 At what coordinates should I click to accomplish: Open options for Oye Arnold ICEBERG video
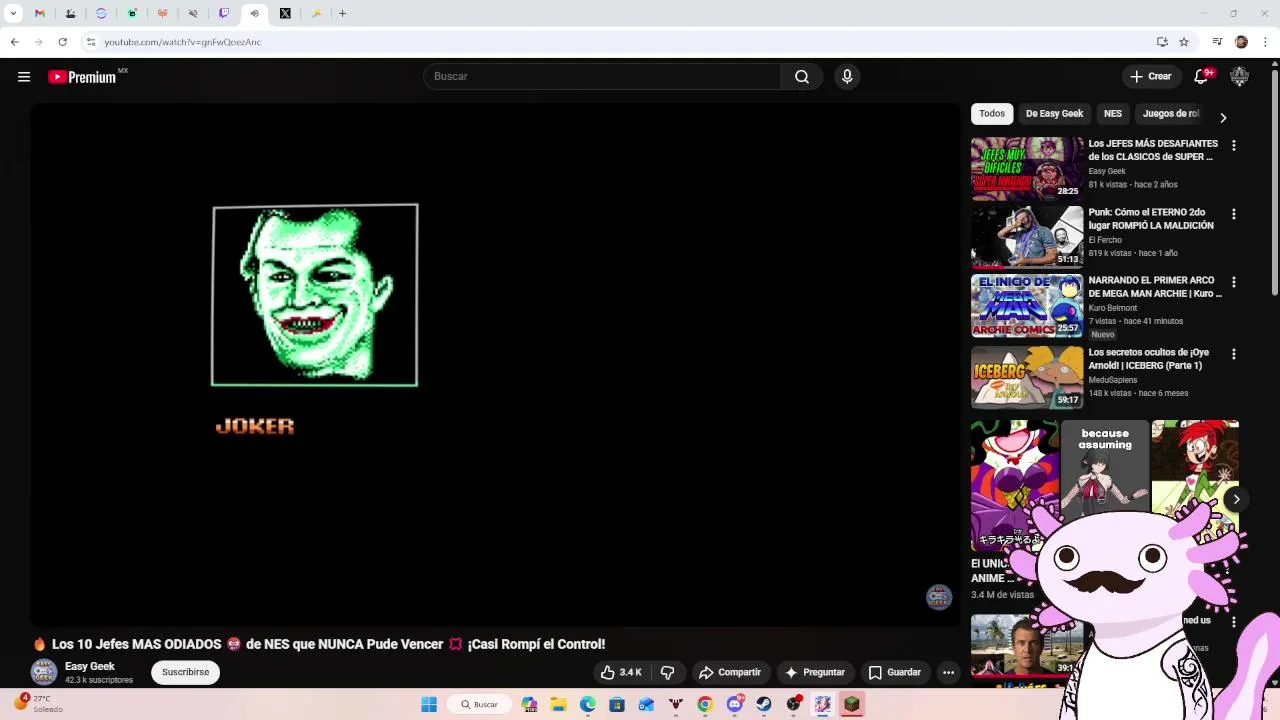[1233, 354]
